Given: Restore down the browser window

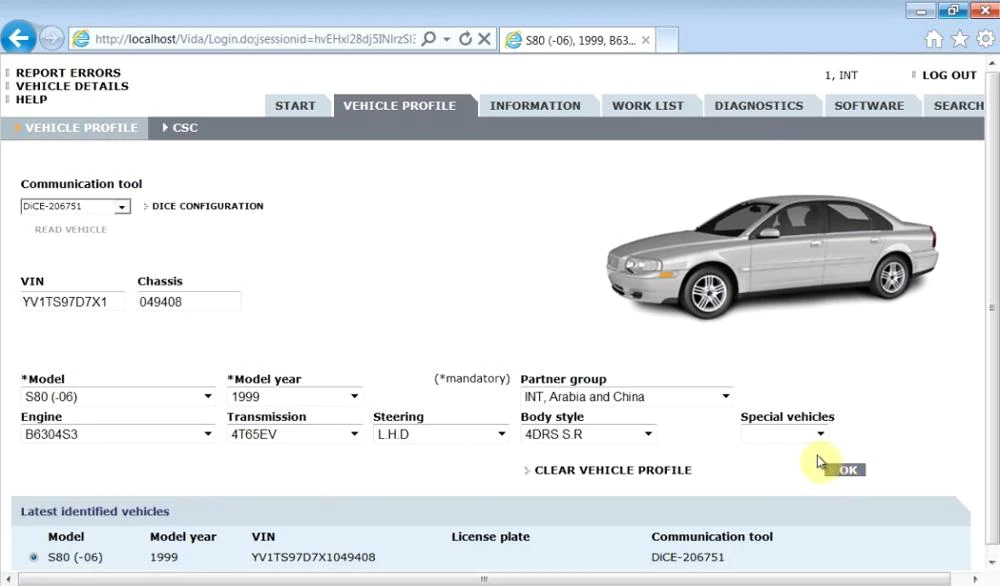Looking at the screenshot, I should click(x=953, y=10).
